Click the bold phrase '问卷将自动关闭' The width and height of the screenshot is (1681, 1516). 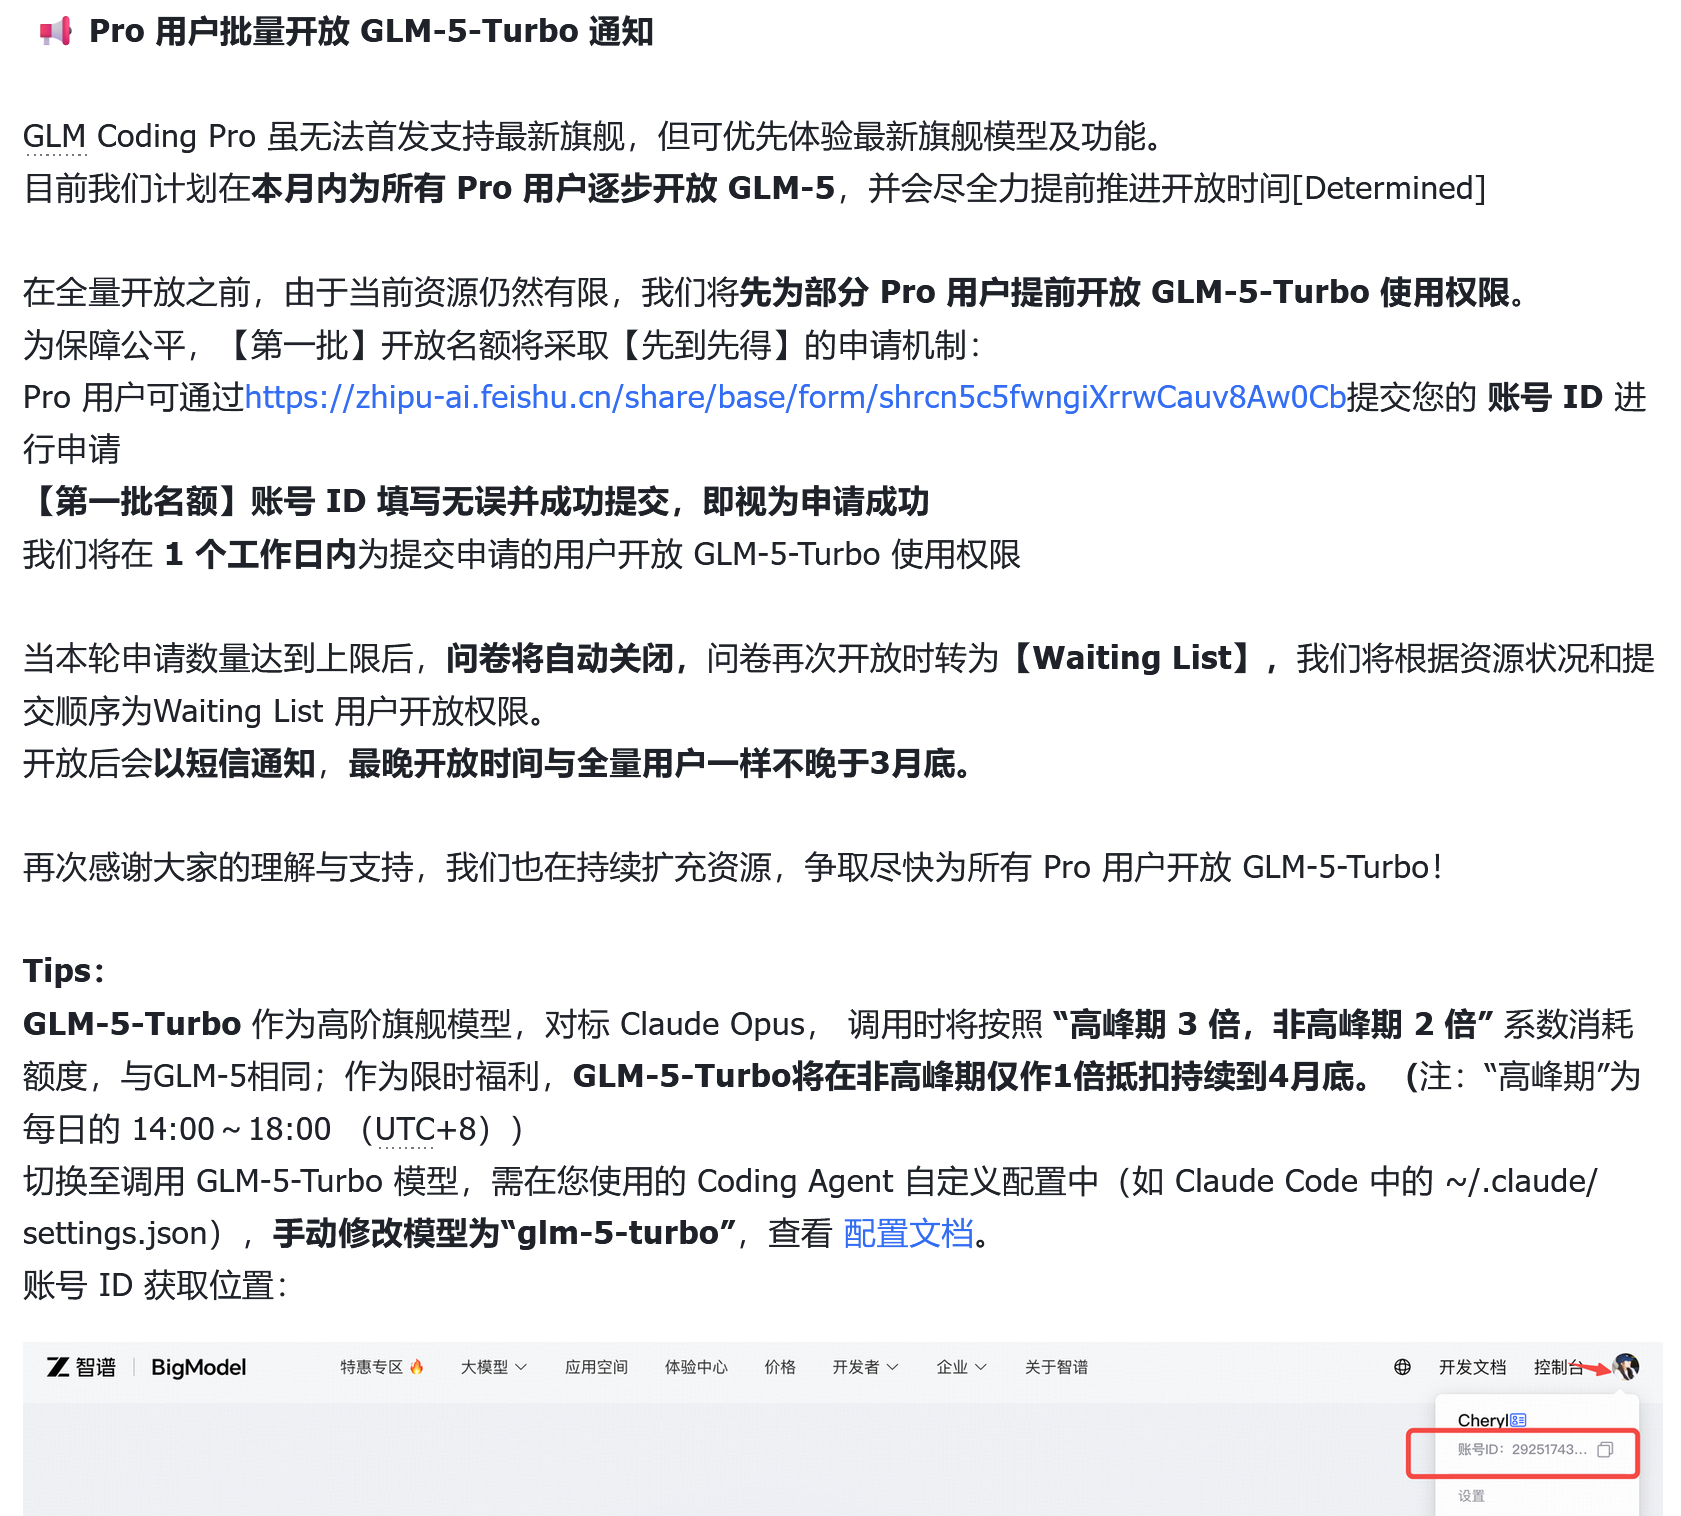click(x=560, y=658)
